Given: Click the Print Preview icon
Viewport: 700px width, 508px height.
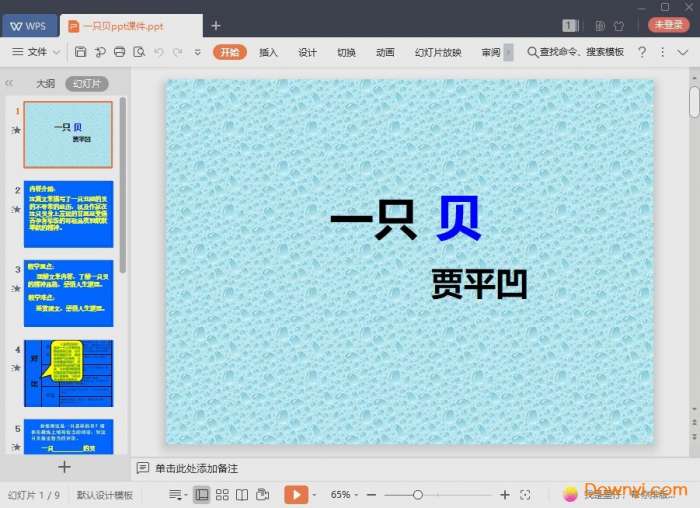Looking at the screenshot, I should (138, 52).
